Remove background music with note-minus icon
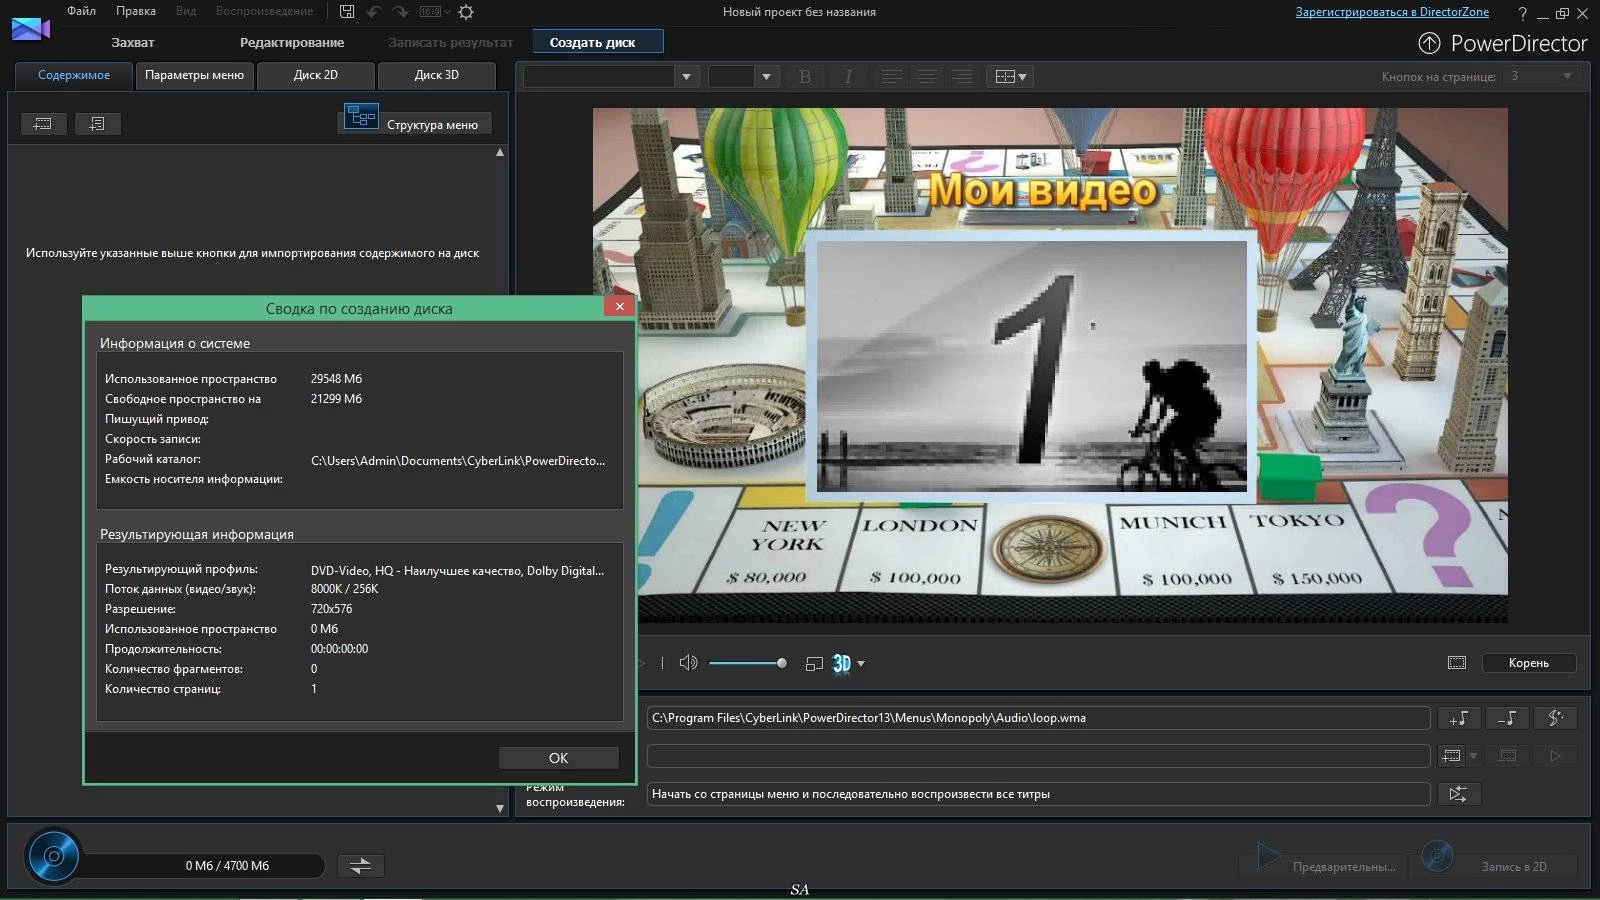This screenshot has height=900, width=1600. pos(1507,717)
